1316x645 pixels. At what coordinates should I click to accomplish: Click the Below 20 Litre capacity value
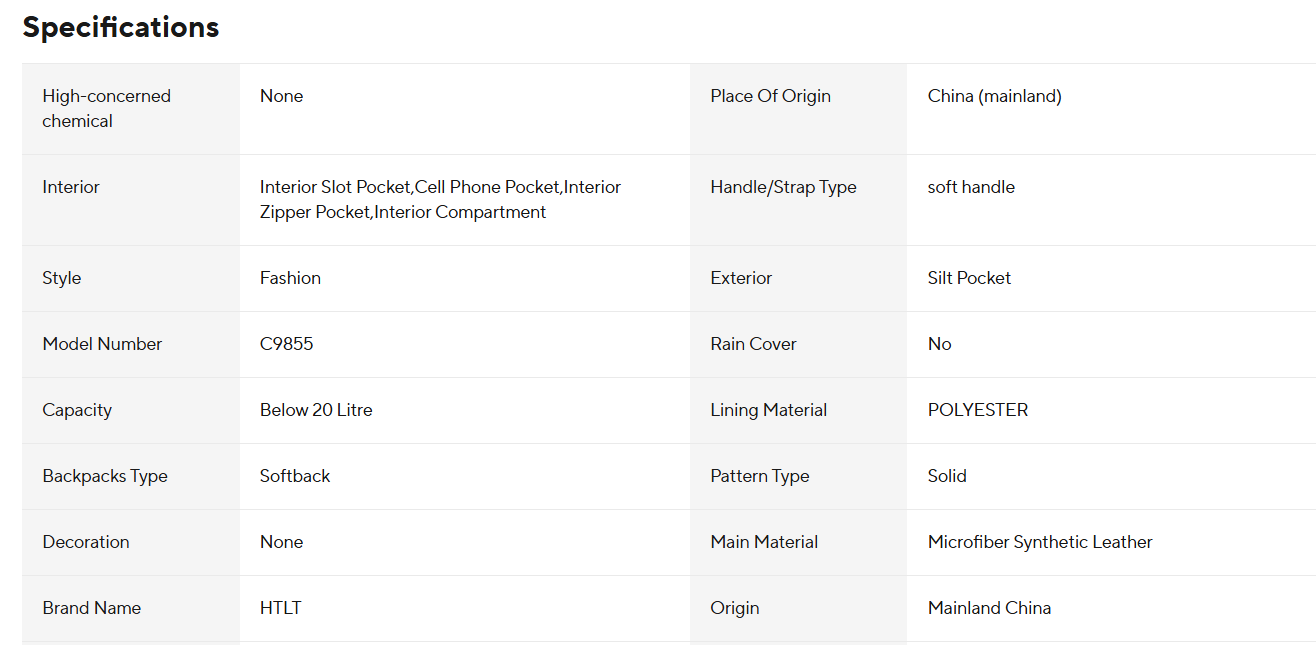(x=316, y=410)
